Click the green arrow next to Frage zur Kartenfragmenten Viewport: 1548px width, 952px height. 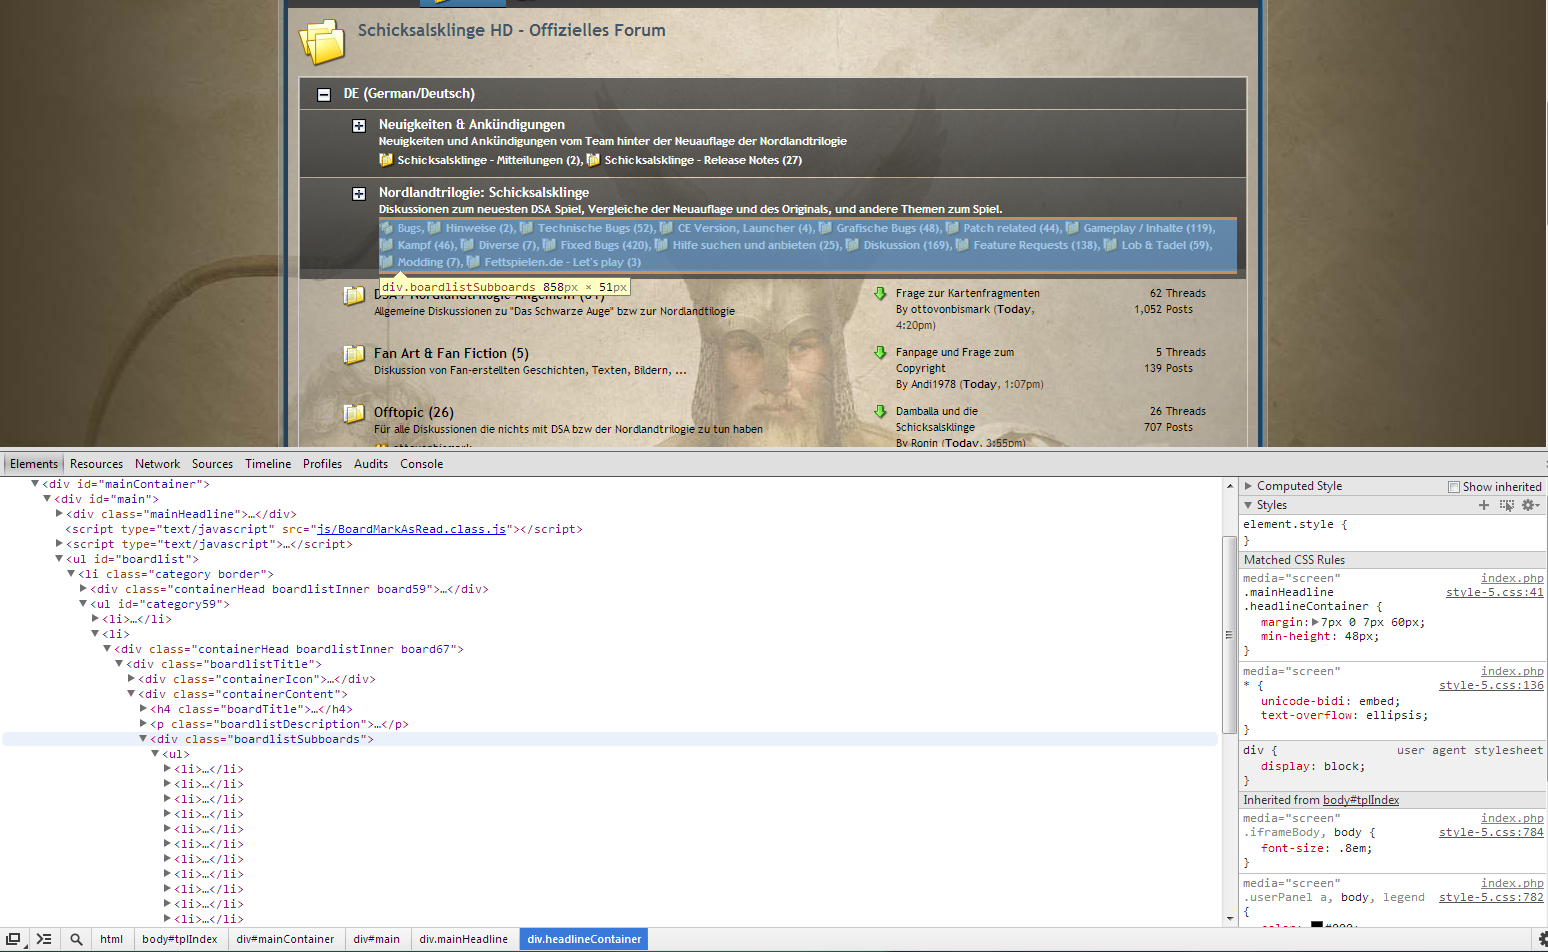880,294
